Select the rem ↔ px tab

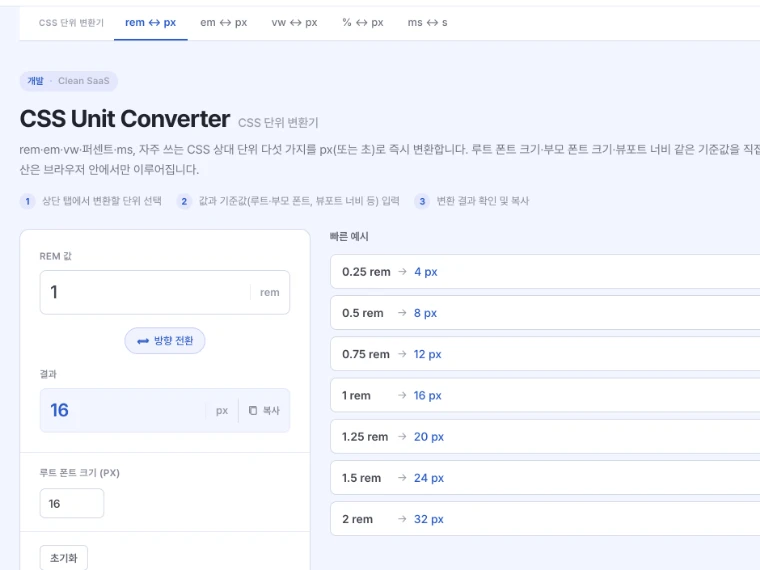(151, 23)
